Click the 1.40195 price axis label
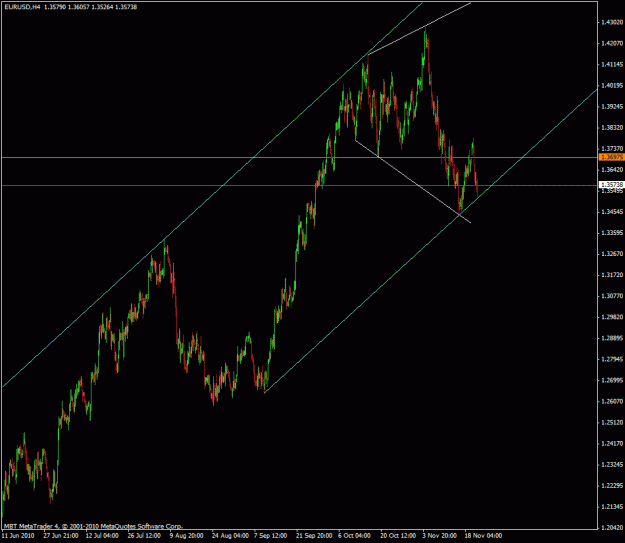 [612, 85]
